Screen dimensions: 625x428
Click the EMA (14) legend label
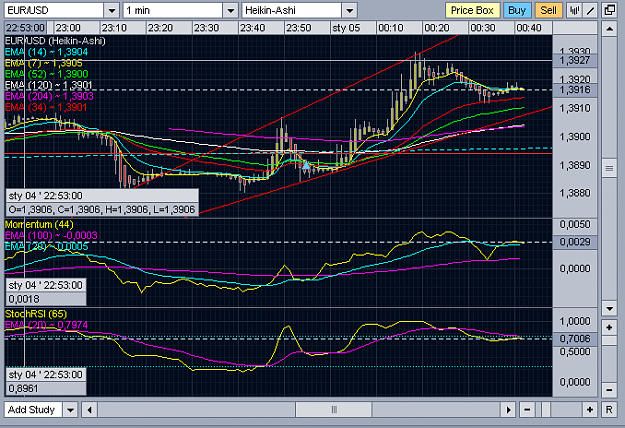[x=46, y=52]
